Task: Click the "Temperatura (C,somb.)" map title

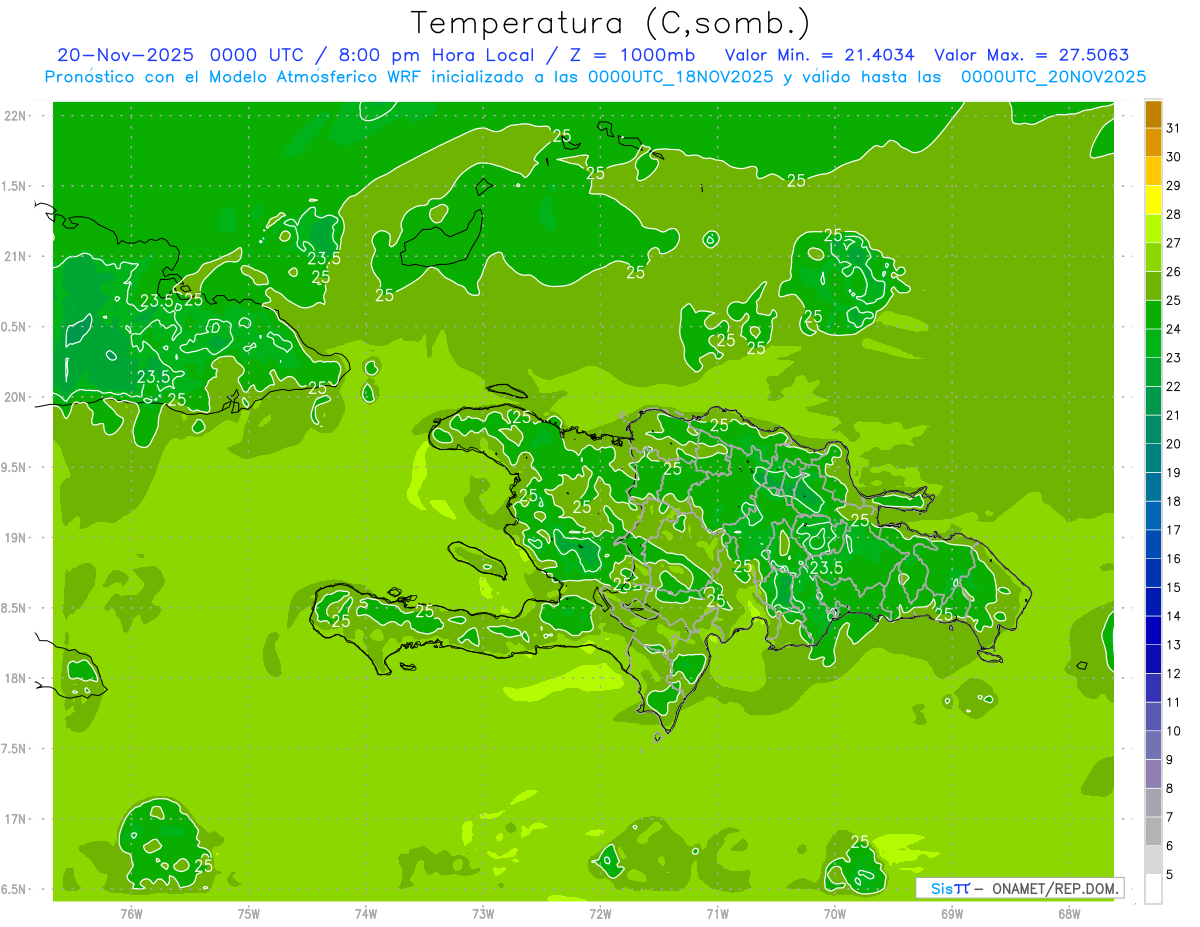Action: pyautogui.click(x=610, y=23)
